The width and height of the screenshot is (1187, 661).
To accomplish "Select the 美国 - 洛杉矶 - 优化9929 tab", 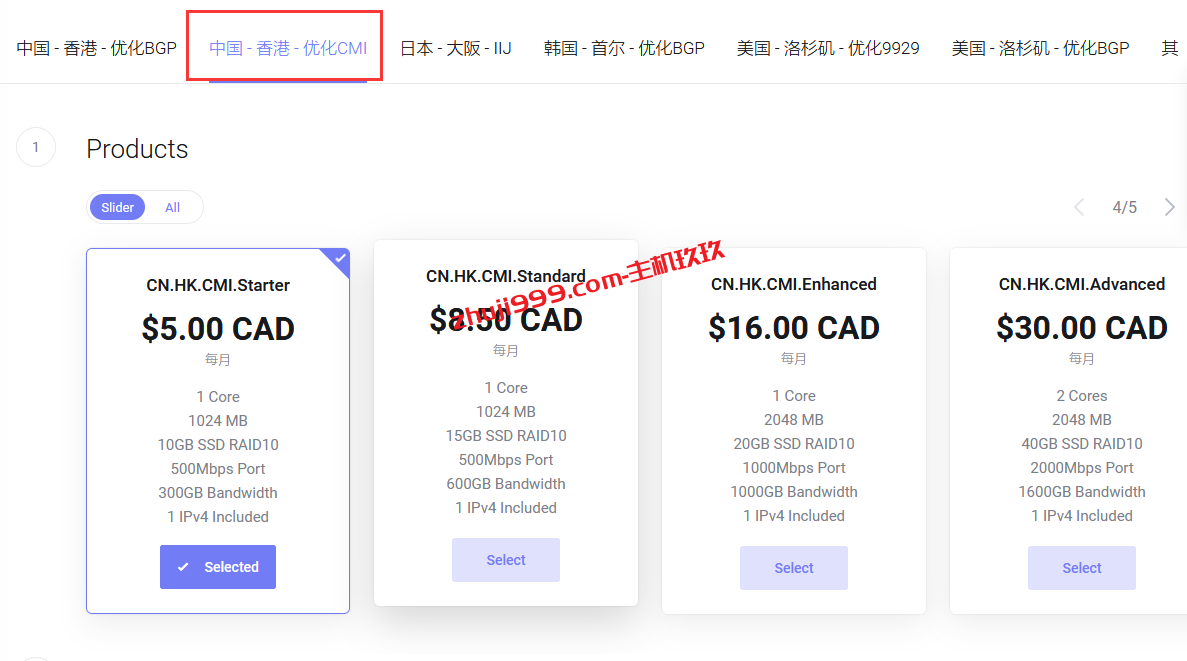I will pos(828,48).
